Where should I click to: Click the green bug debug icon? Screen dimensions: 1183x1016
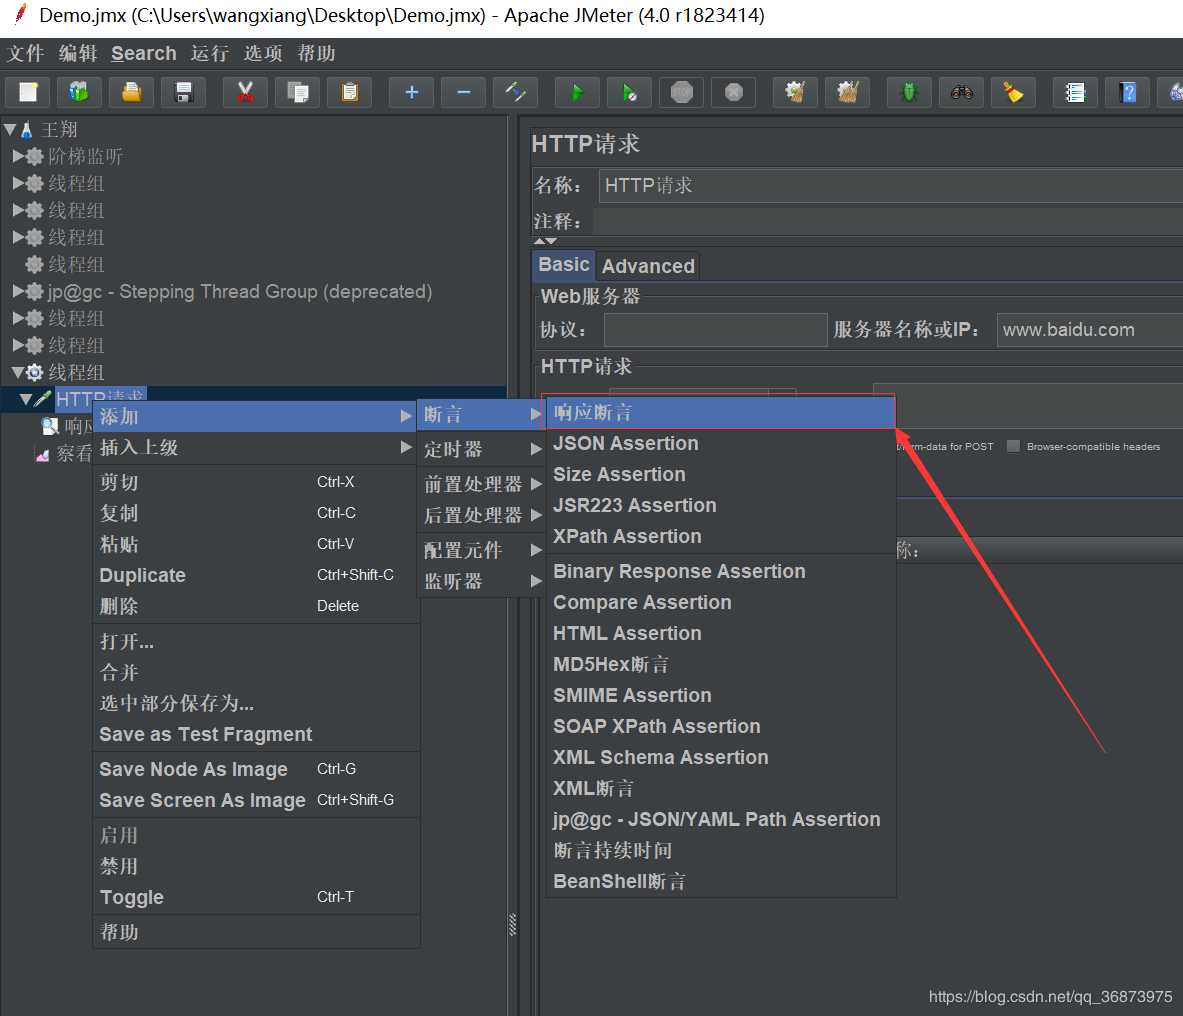908,93
